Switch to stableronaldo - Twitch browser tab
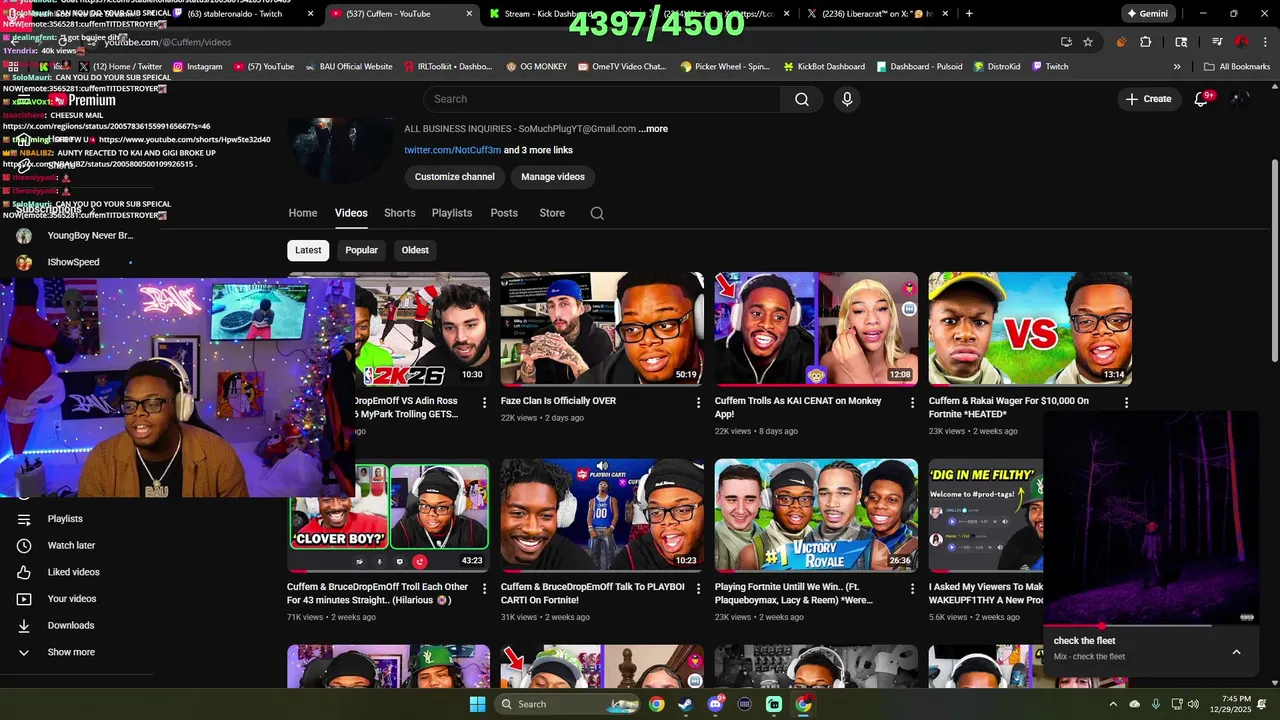1280x720 pixels. click(x=240, y=14)
